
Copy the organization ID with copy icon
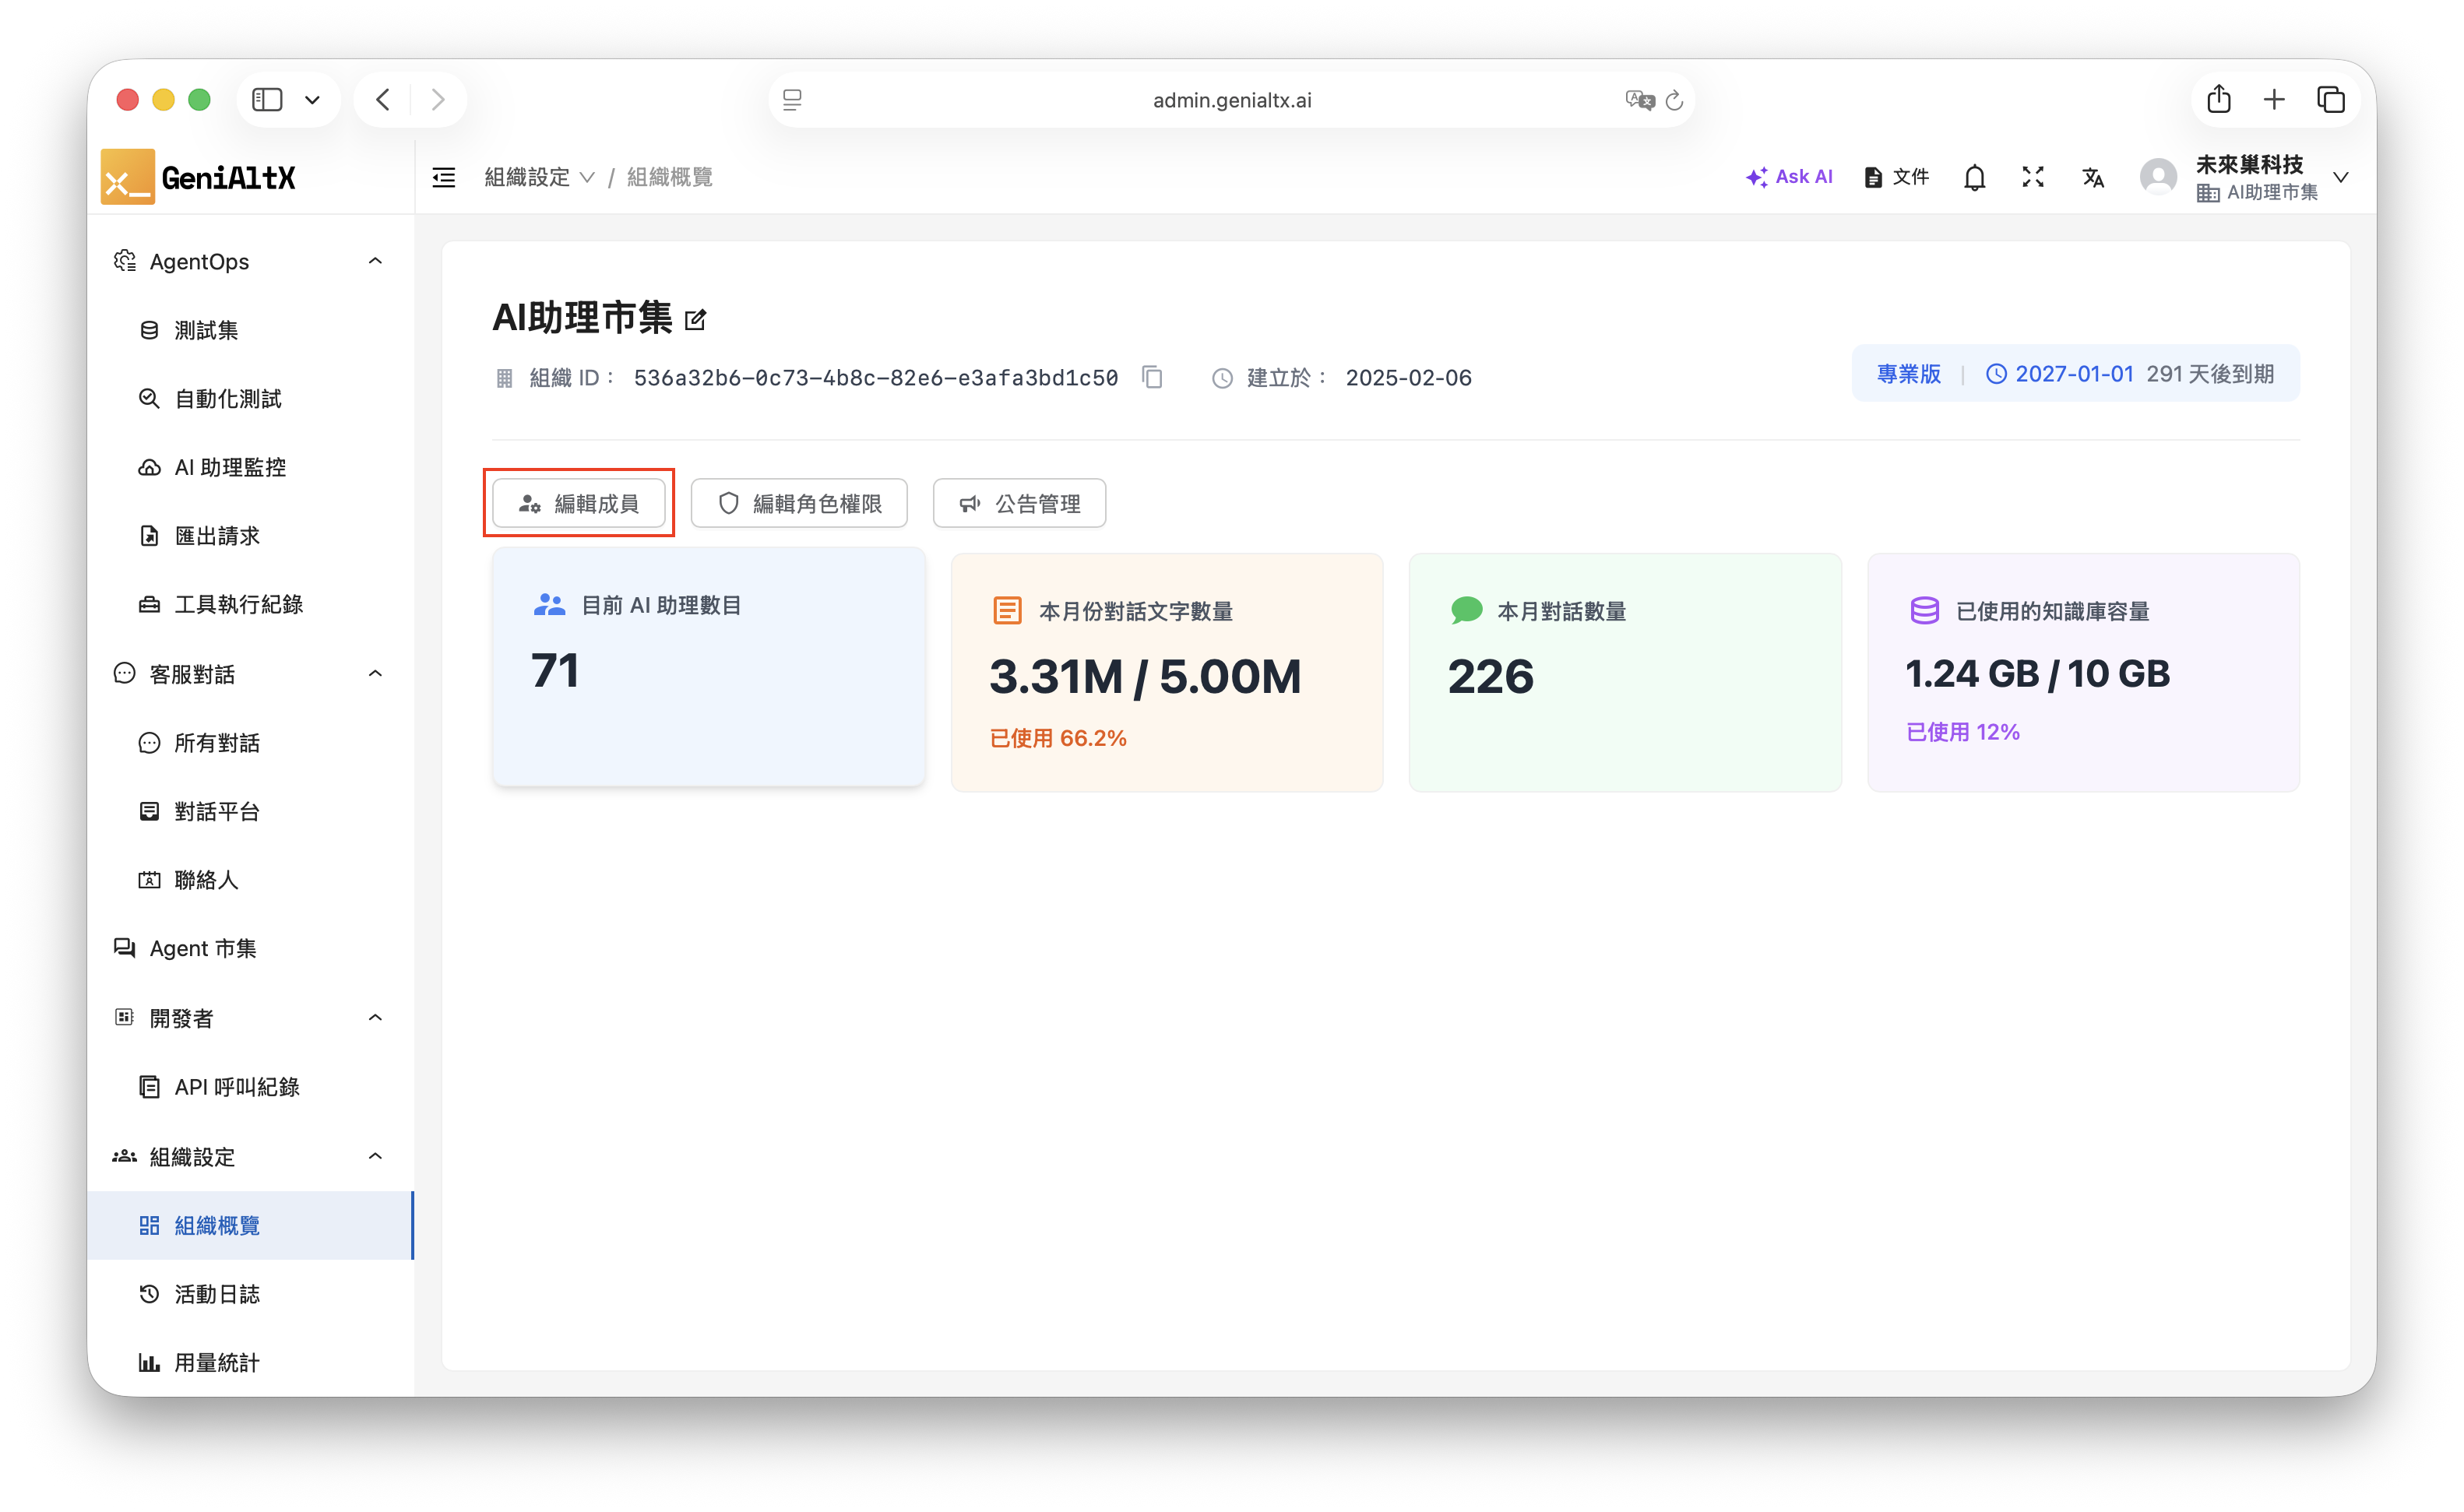1152,377
